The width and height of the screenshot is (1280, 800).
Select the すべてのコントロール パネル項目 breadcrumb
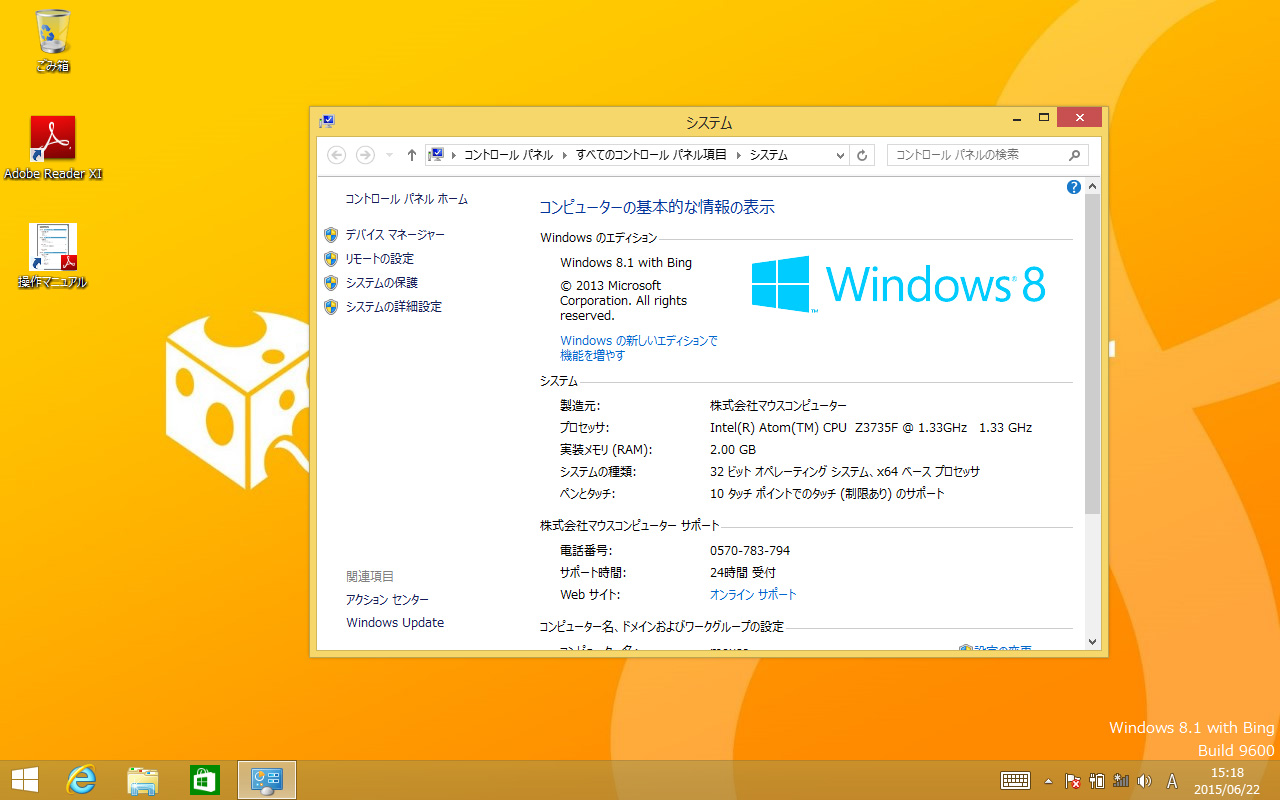coord(651,155)
